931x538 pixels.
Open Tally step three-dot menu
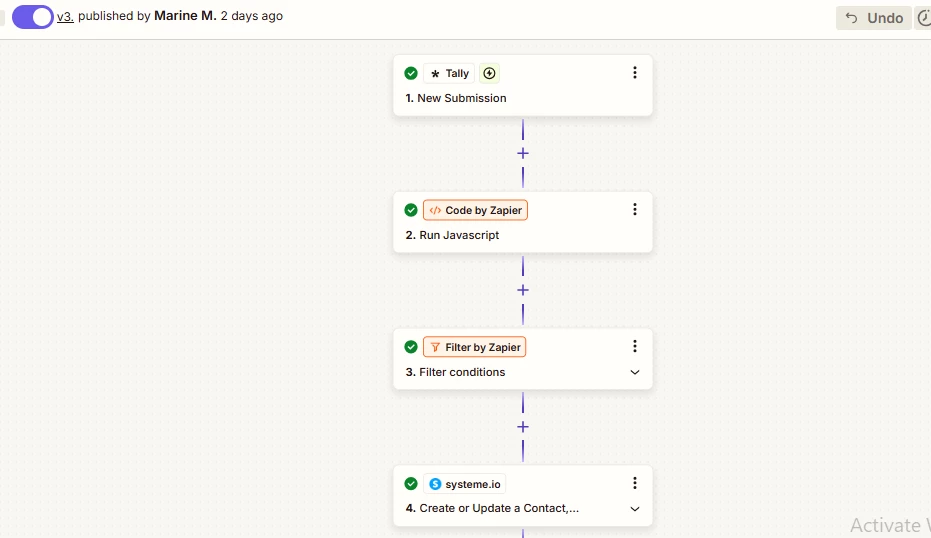(x=635, y=72)
